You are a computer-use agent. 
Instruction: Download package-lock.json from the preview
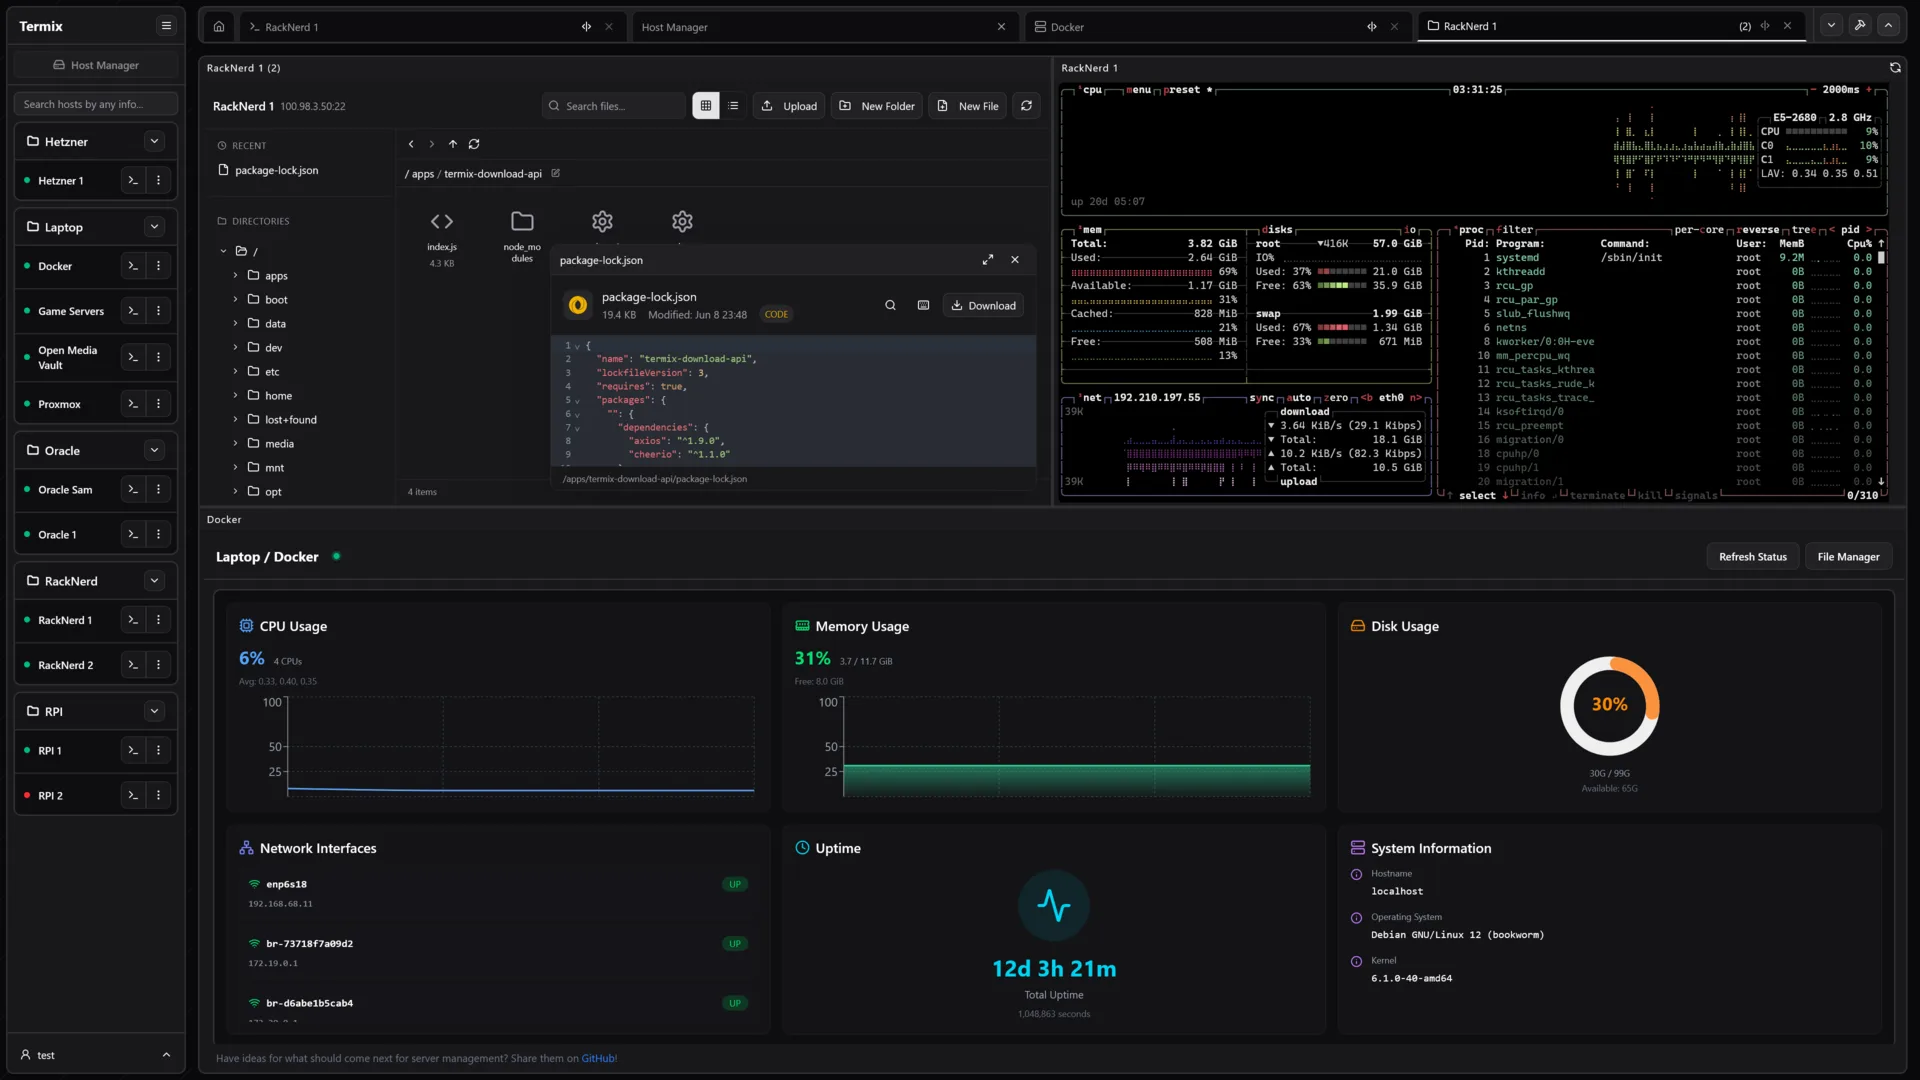pos(982,305)
